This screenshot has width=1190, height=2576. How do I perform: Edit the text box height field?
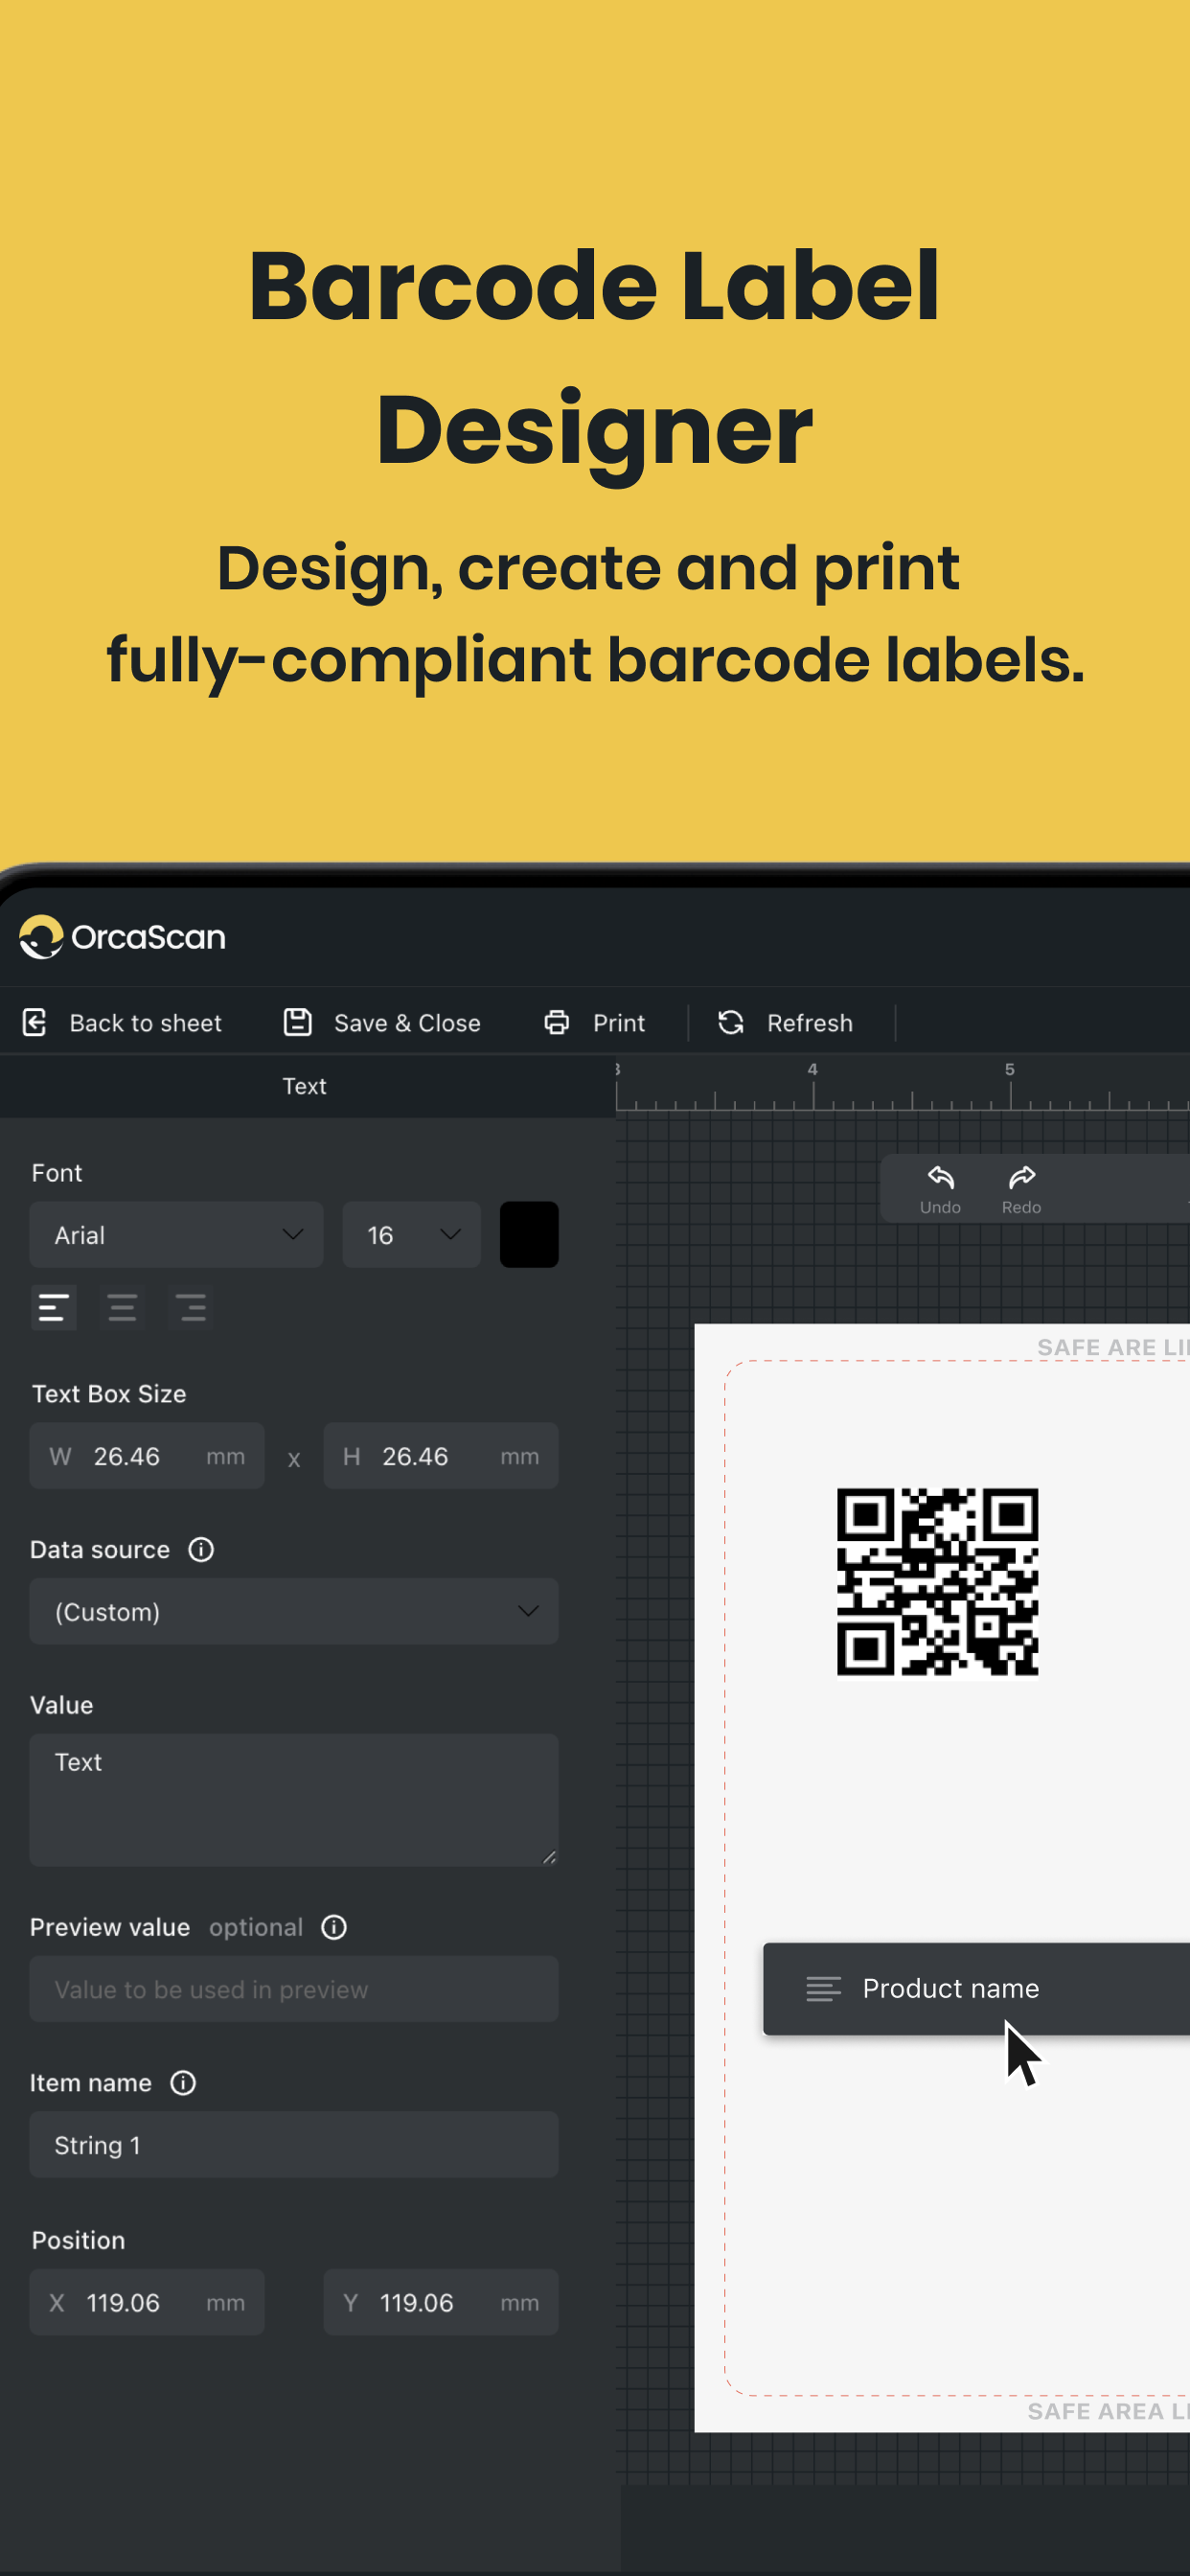(441, 1456)
